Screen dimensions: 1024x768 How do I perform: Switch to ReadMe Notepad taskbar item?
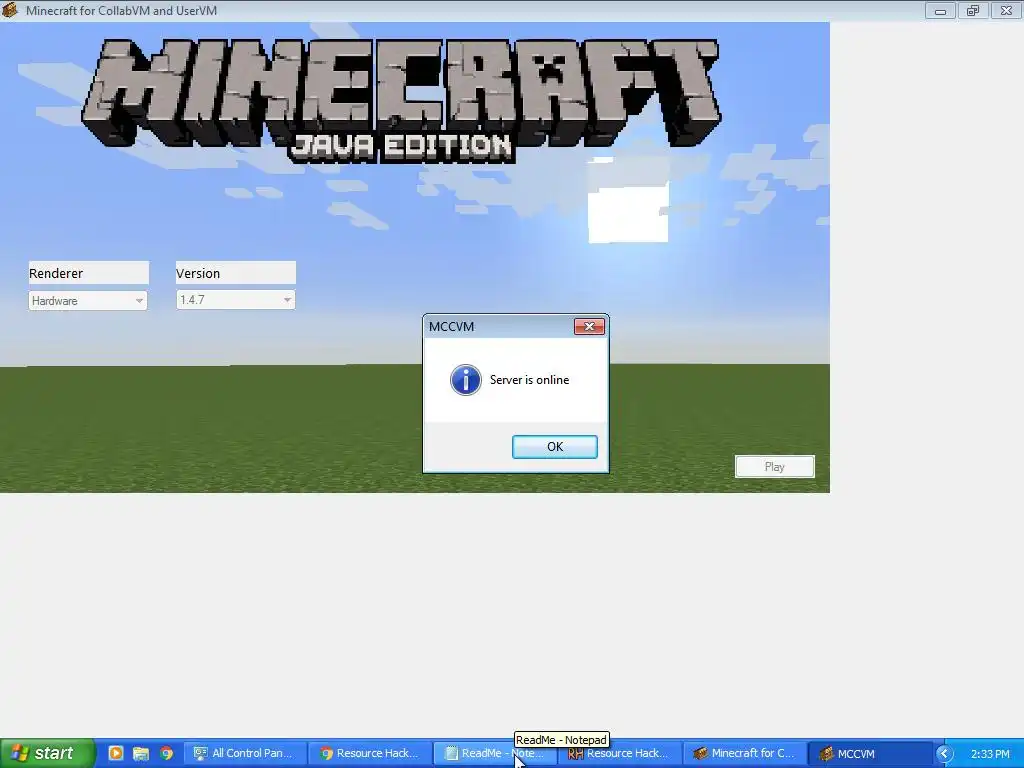(x=494, y=754)
